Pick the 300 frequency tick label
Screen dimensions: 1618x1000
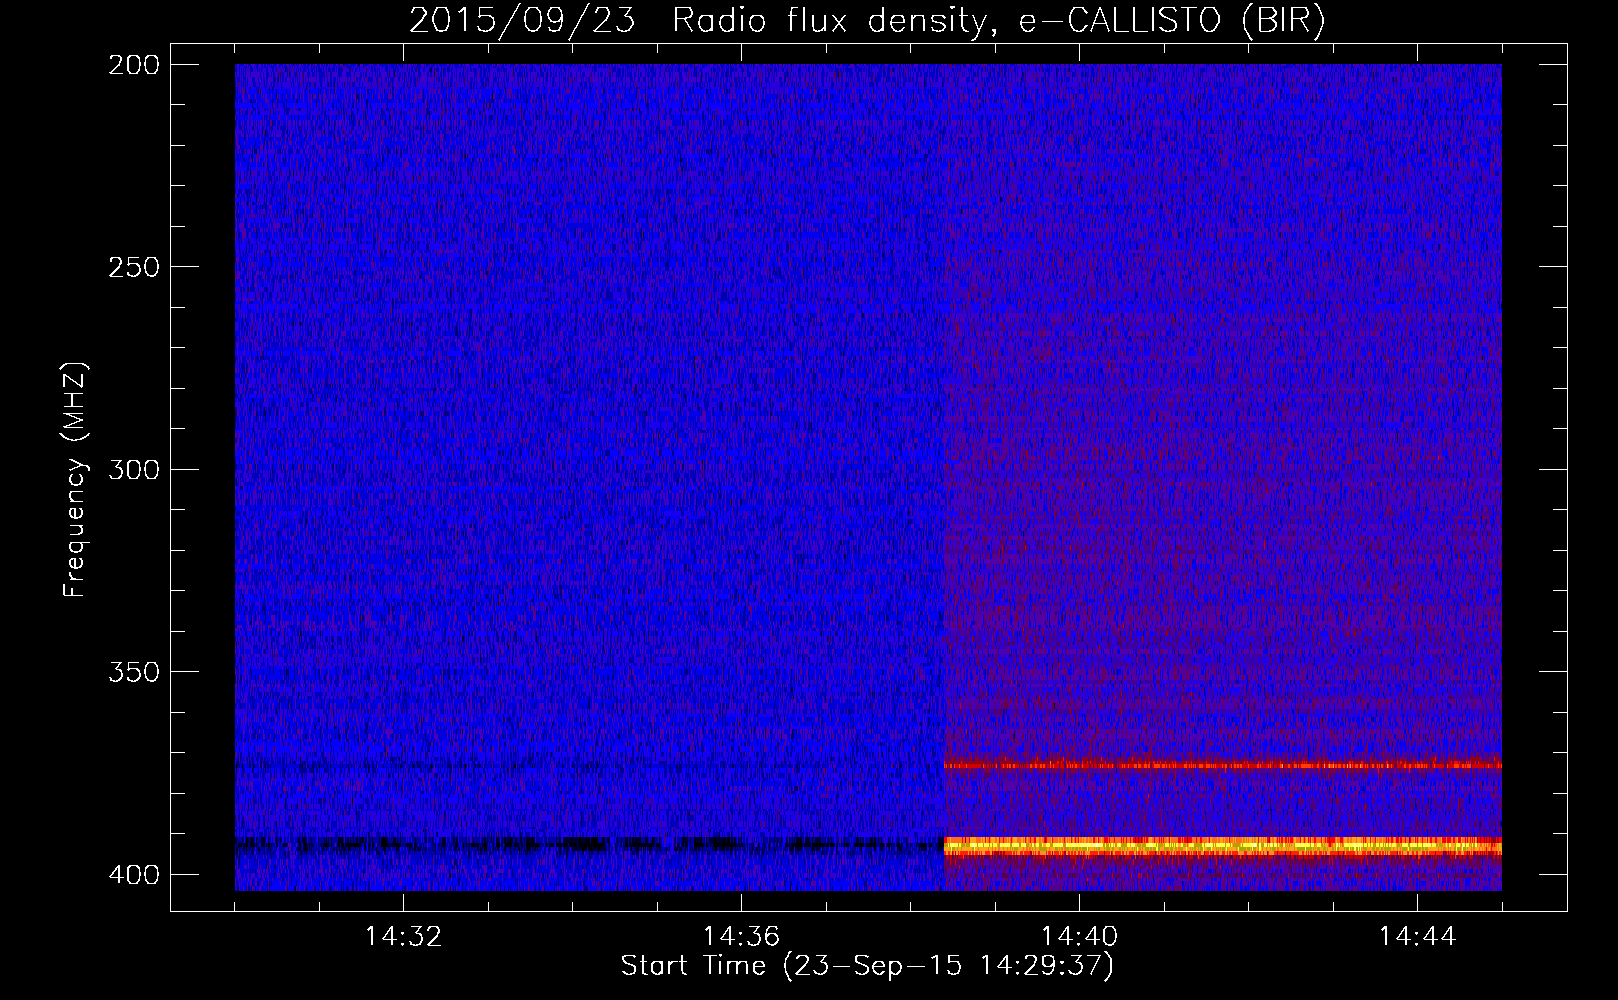click(x=133, y=469)
